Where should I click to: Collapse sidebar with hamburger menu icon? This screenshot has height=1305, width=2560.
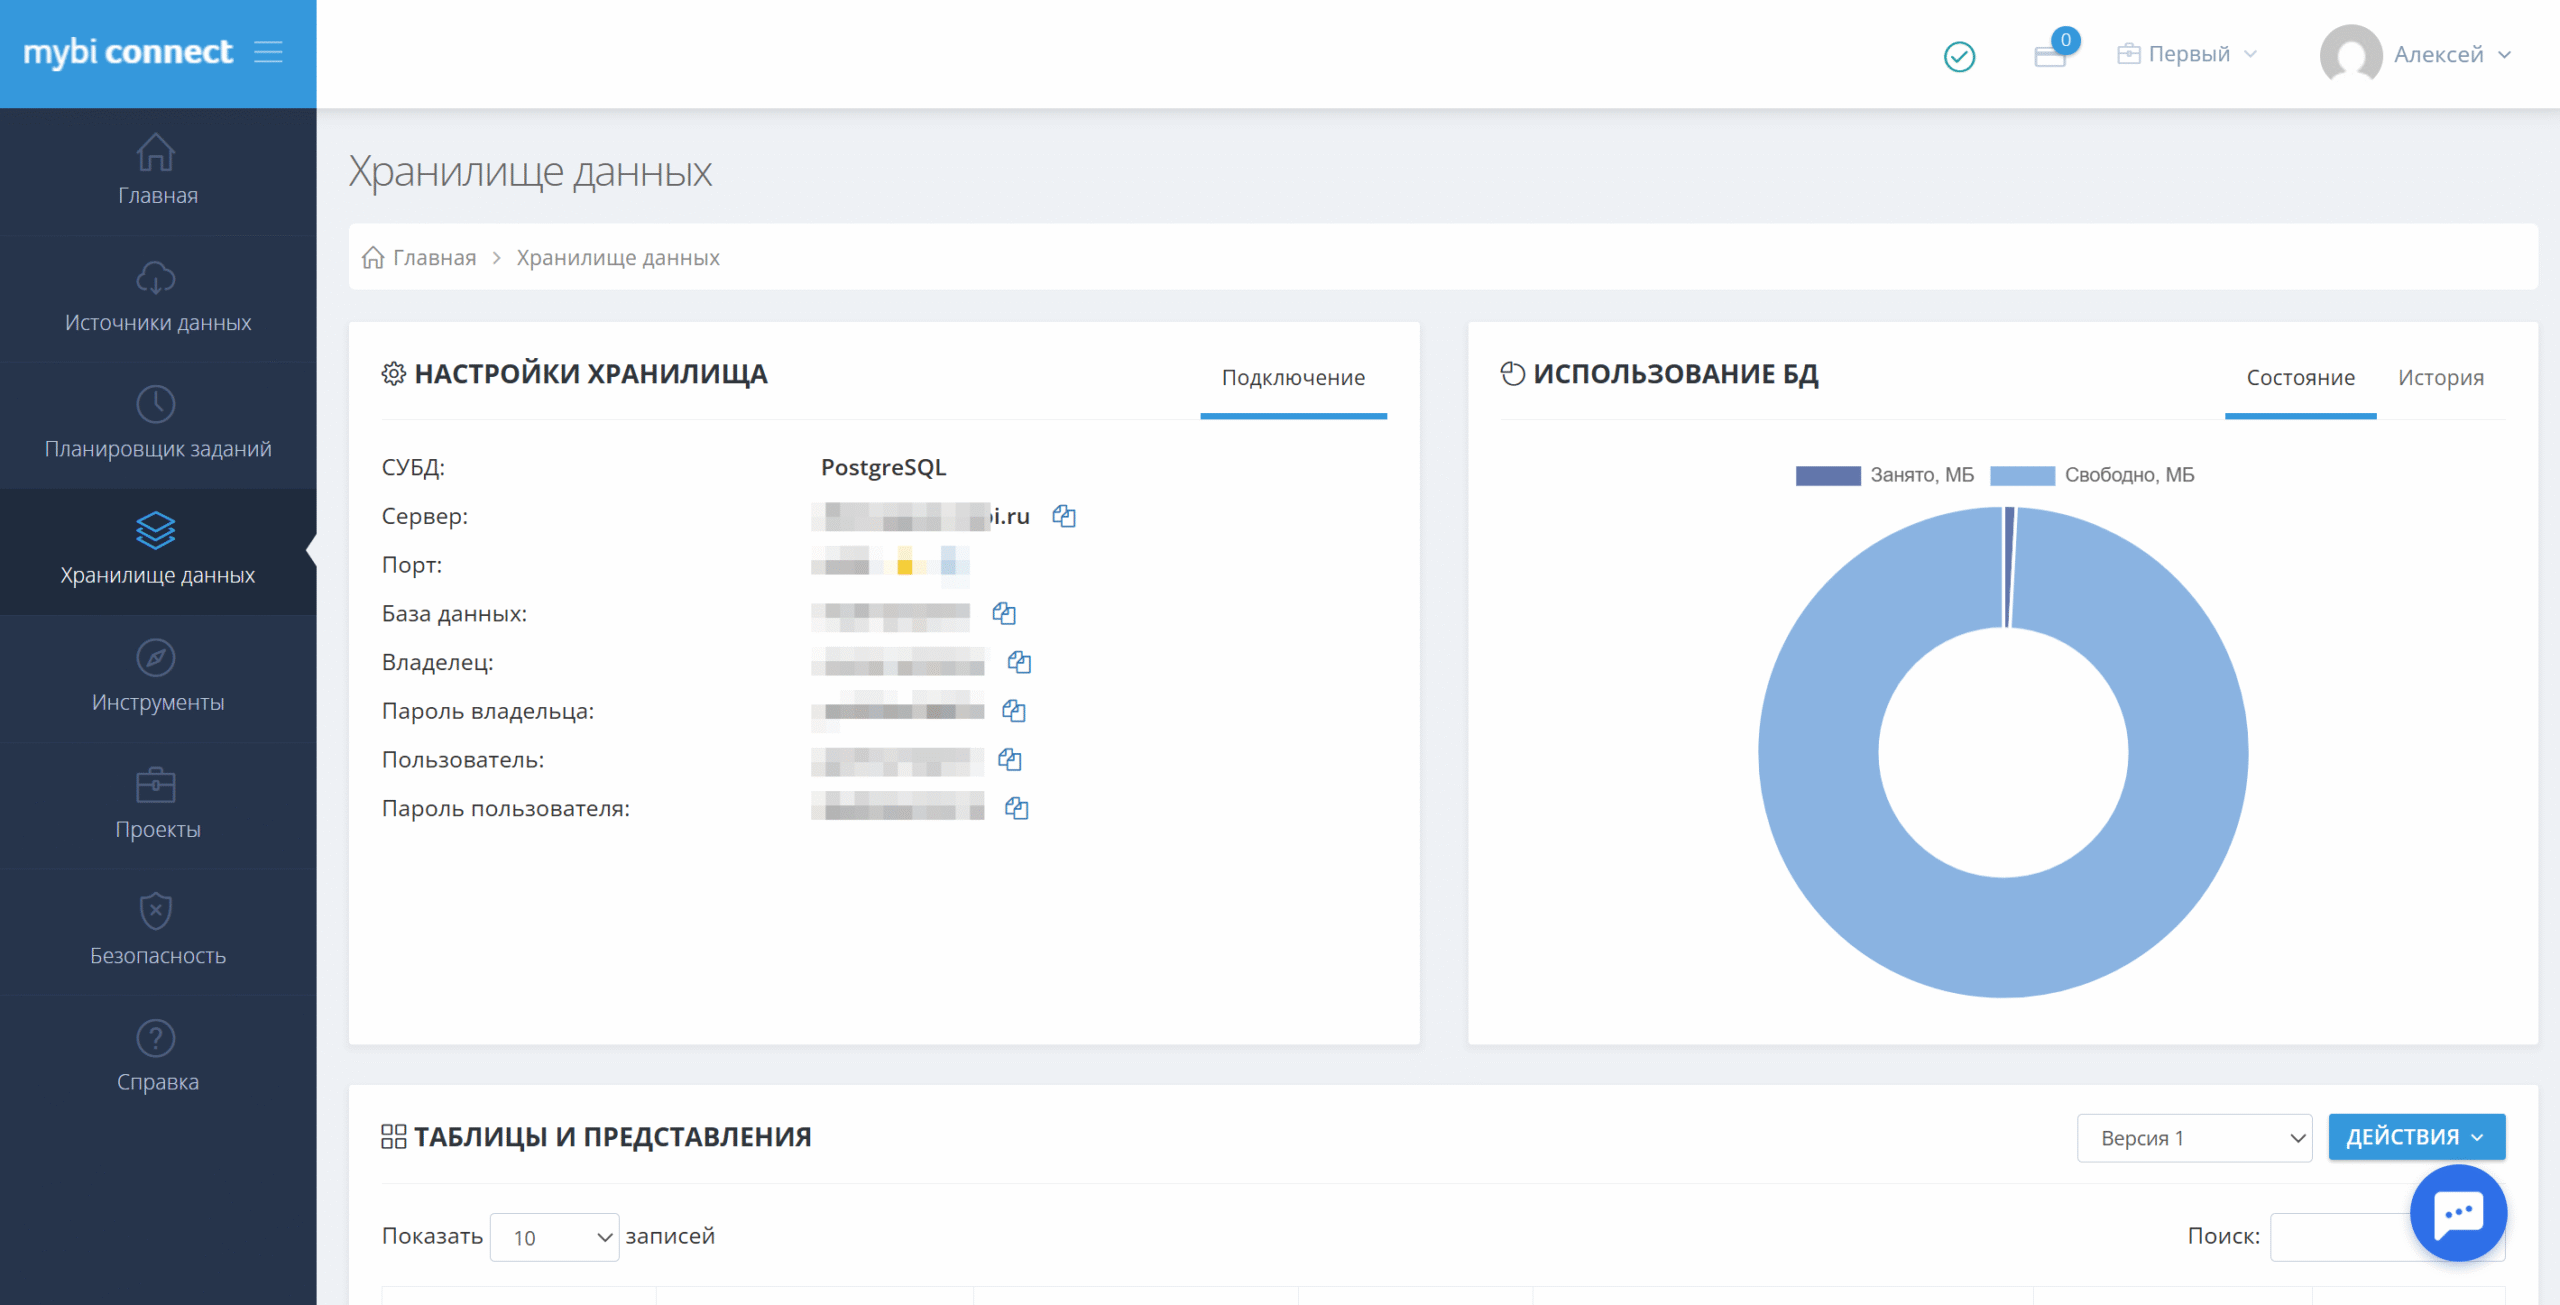click(268, 52)
